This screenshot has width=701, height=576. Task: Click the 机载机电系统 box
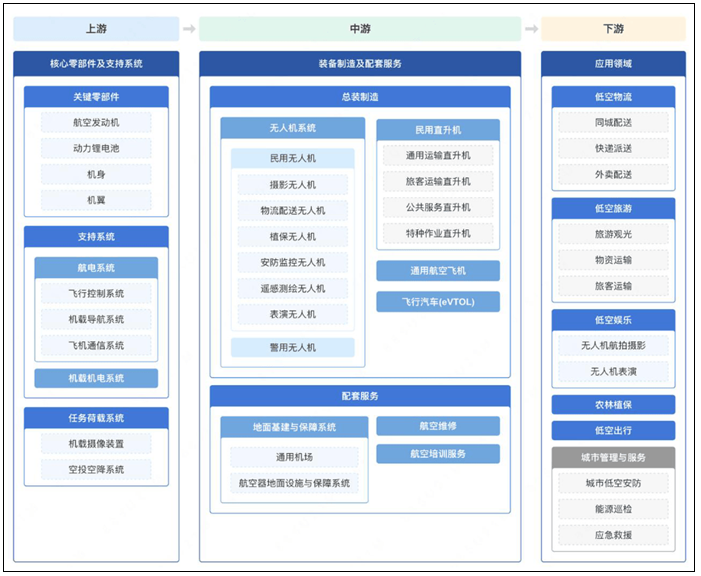(96, 378)
